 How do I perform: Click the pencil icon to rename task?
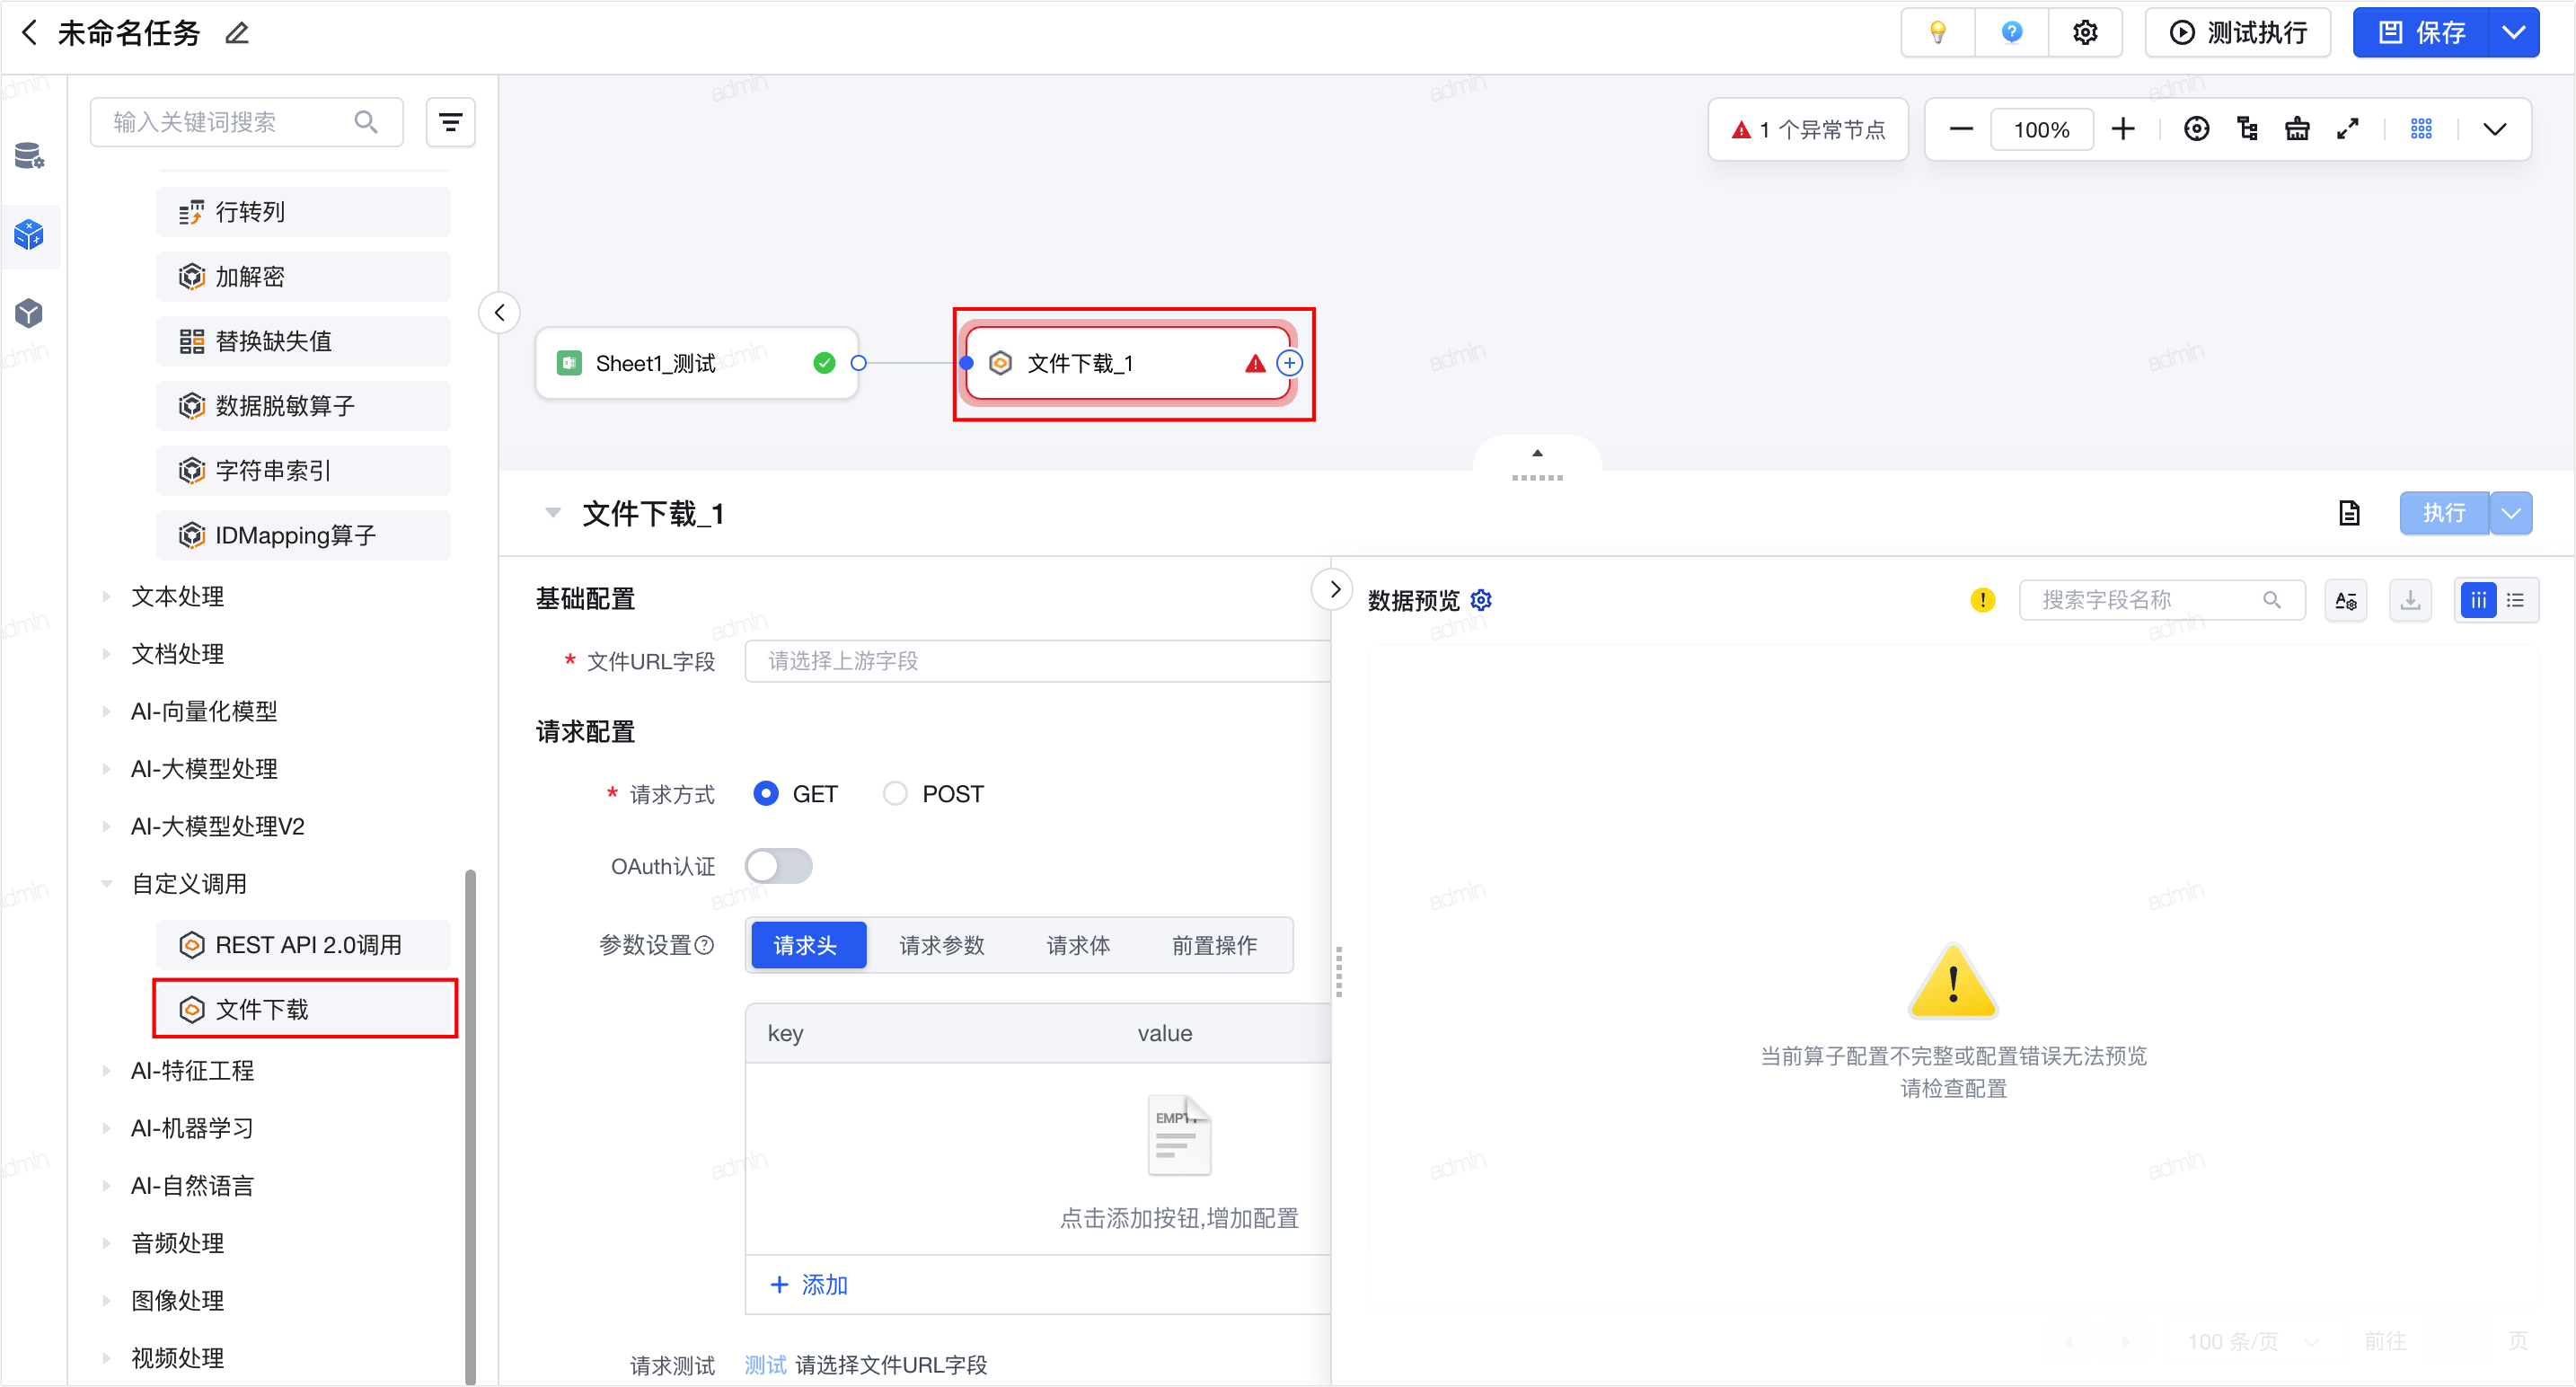[x=236, y=33]
